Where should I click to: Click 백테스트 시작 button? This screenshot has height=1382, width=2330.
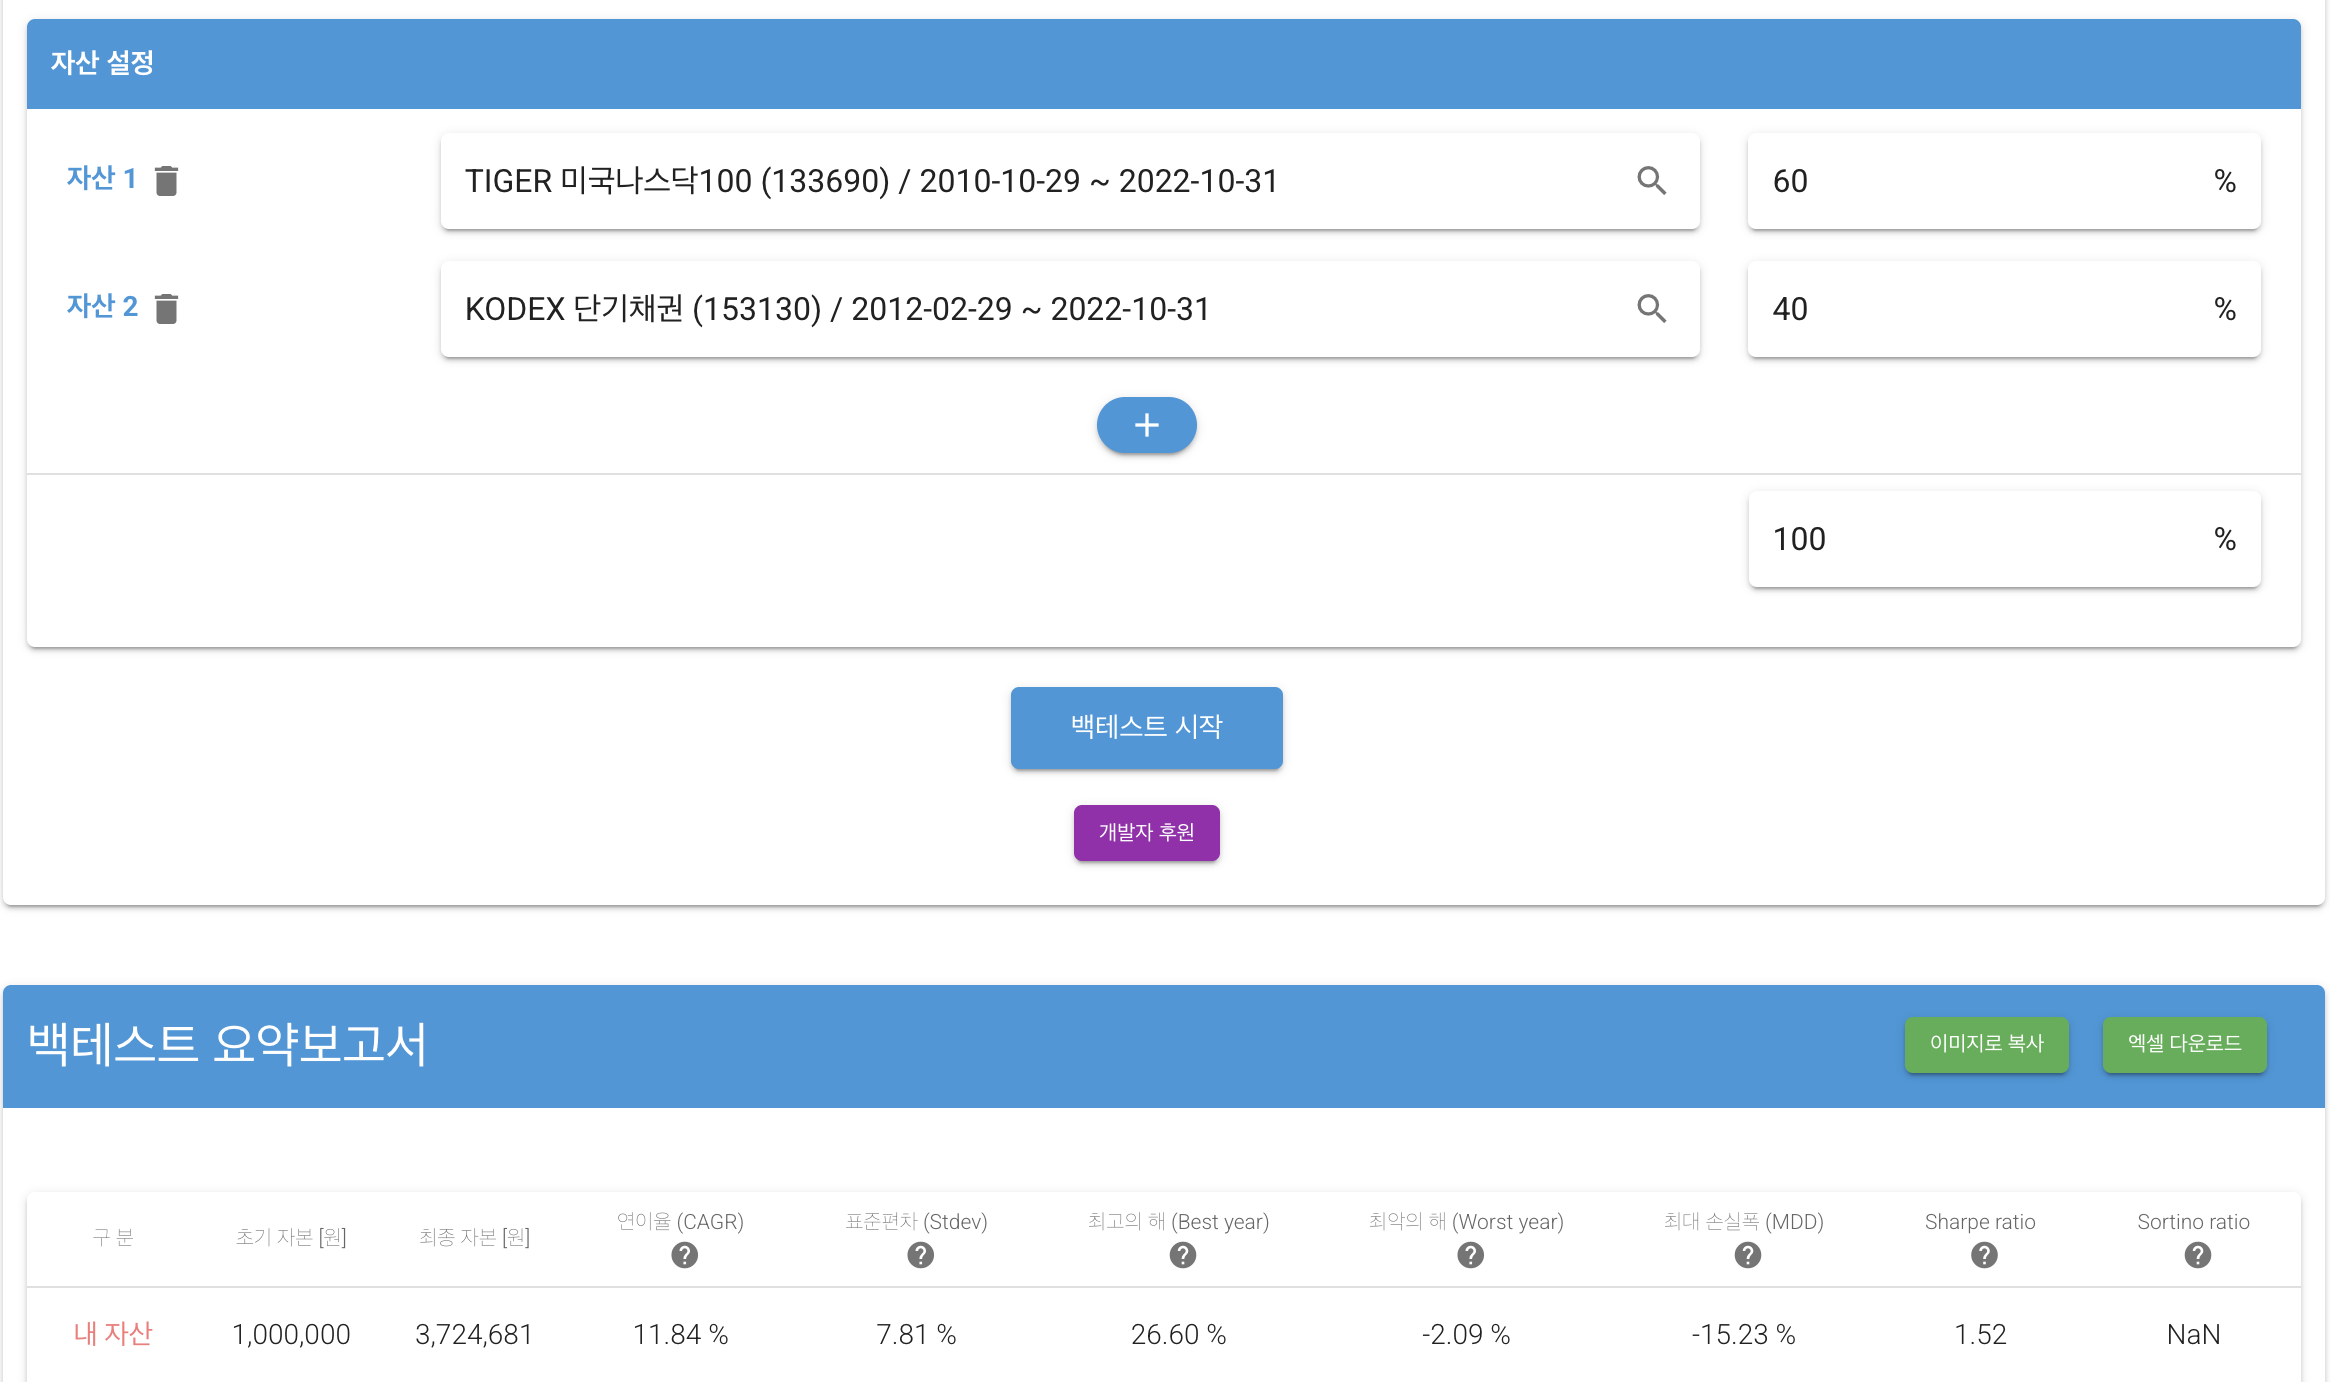click(x=1146, y=727)
